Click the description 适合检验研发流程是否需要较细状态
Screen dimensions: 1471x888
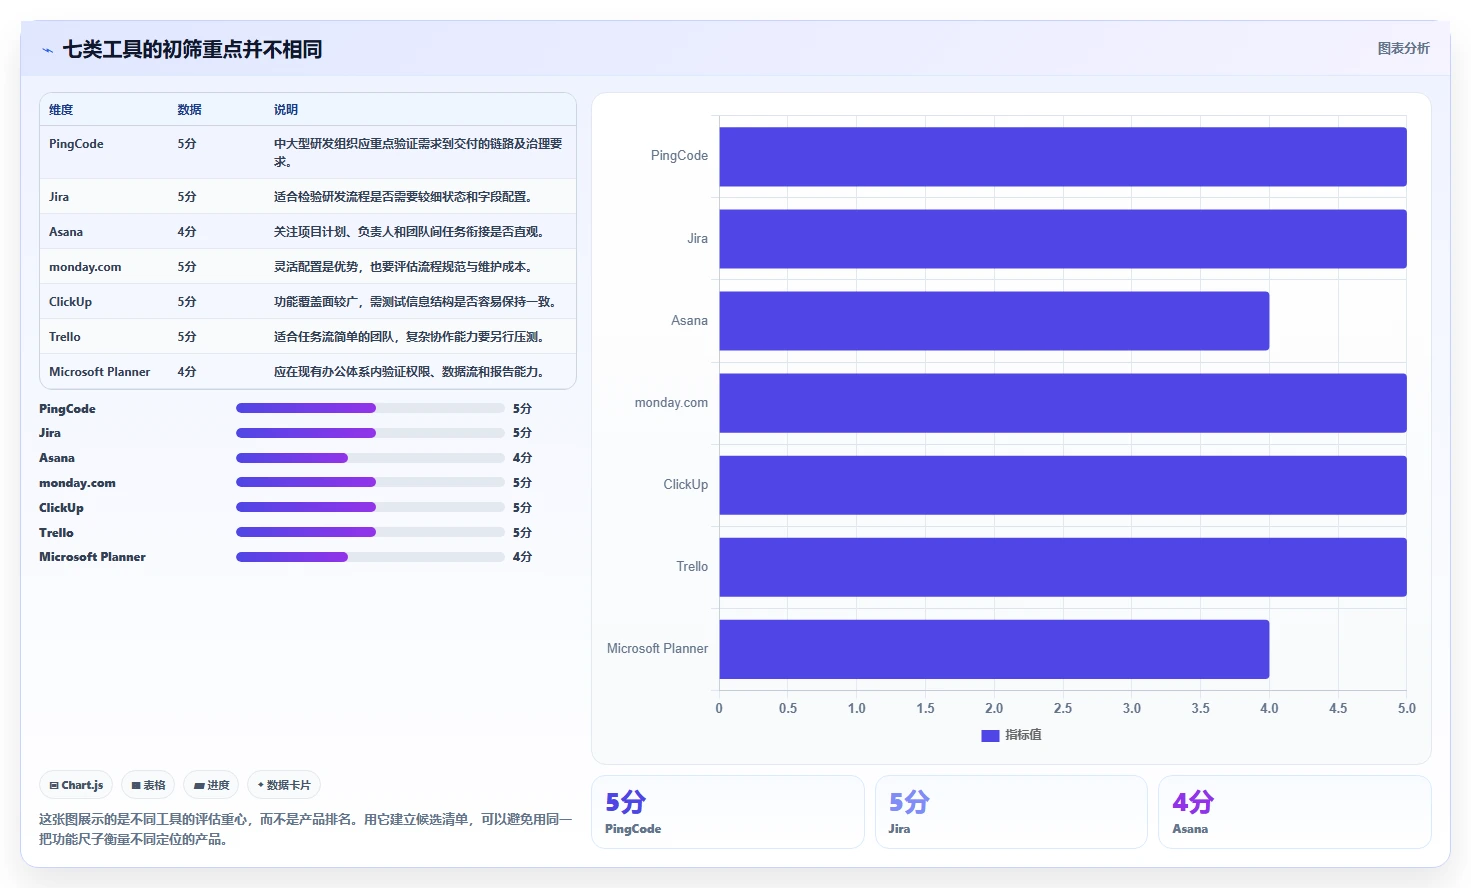(403, 197)
